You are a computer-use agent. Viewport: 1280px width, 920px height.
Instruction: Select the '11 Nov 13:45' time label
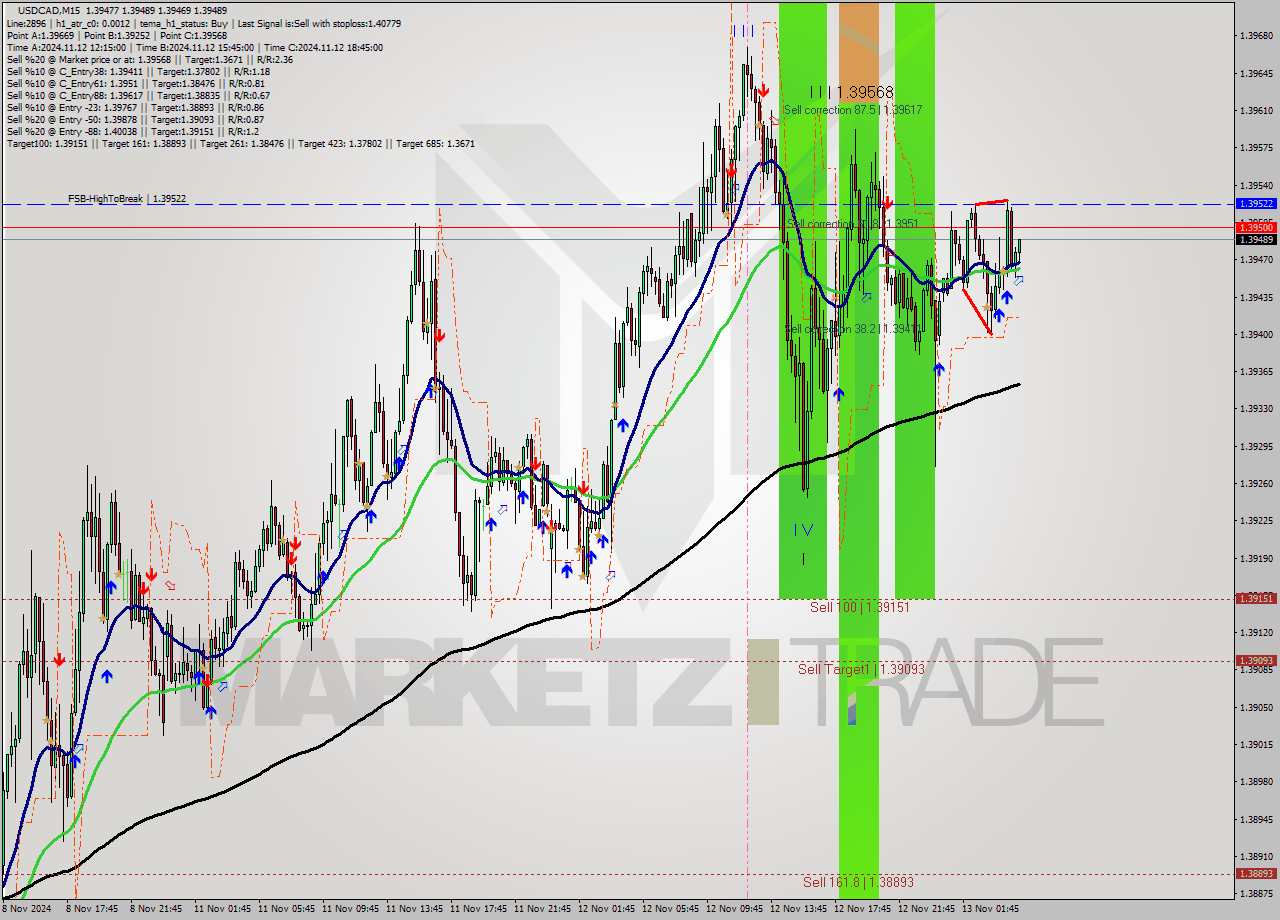pos(414,909)
